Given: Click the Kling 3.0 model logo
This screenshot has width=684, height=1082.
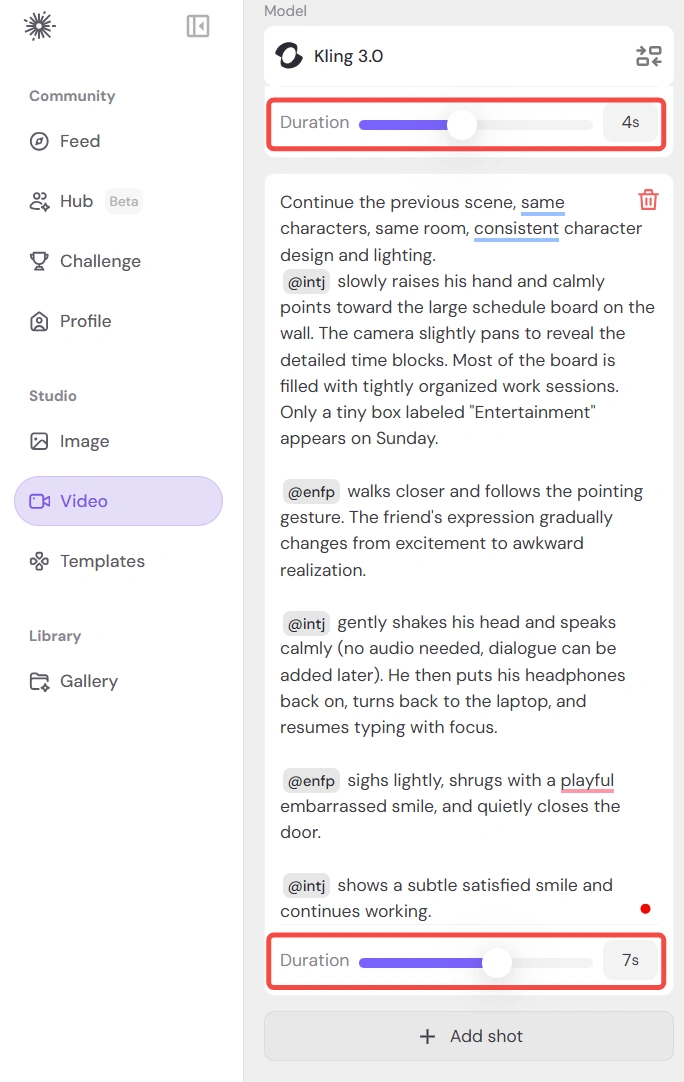Looking at the screenshot, I should coord(289,56).
